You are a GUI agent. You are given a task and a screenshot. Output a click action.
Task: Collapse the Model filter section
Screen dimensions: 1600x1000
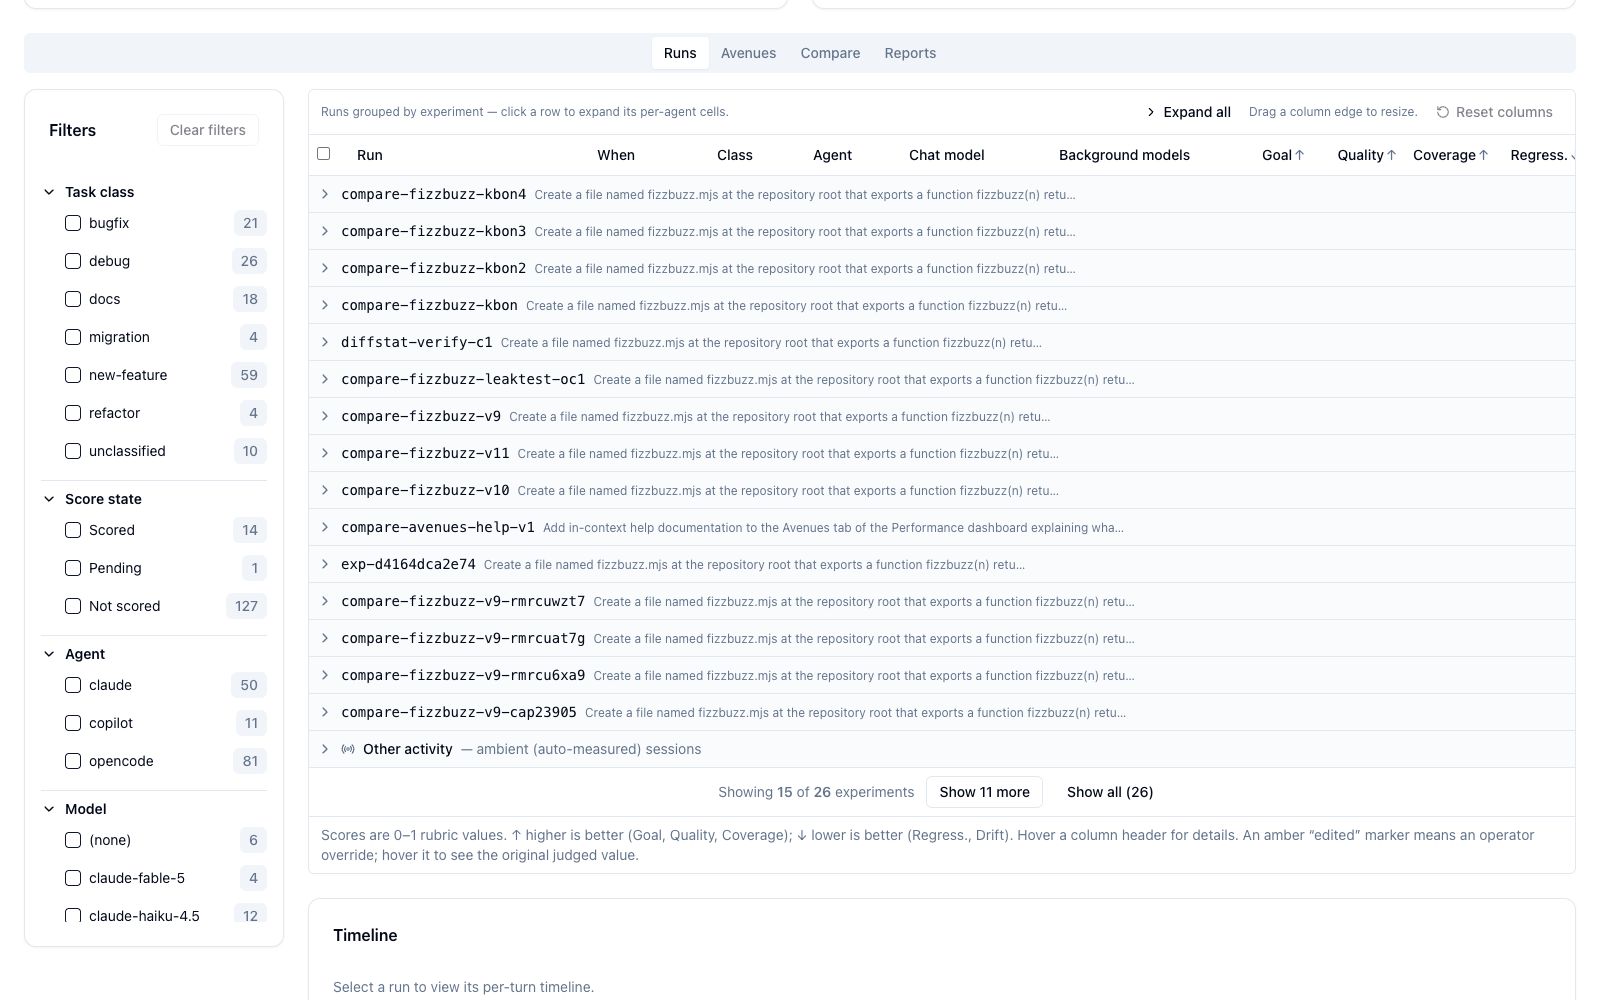[49, 809]
